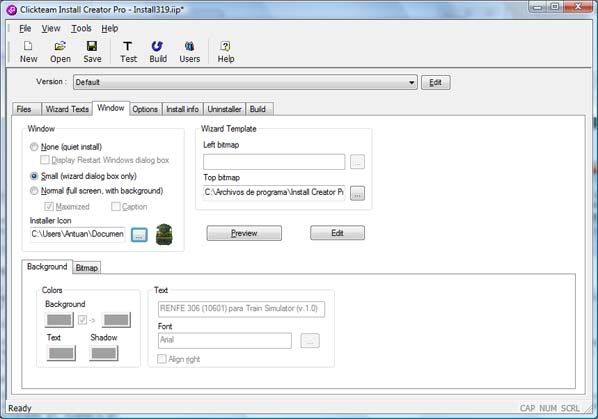
Task: Run the installer Test icon
Action: (128, 52)
